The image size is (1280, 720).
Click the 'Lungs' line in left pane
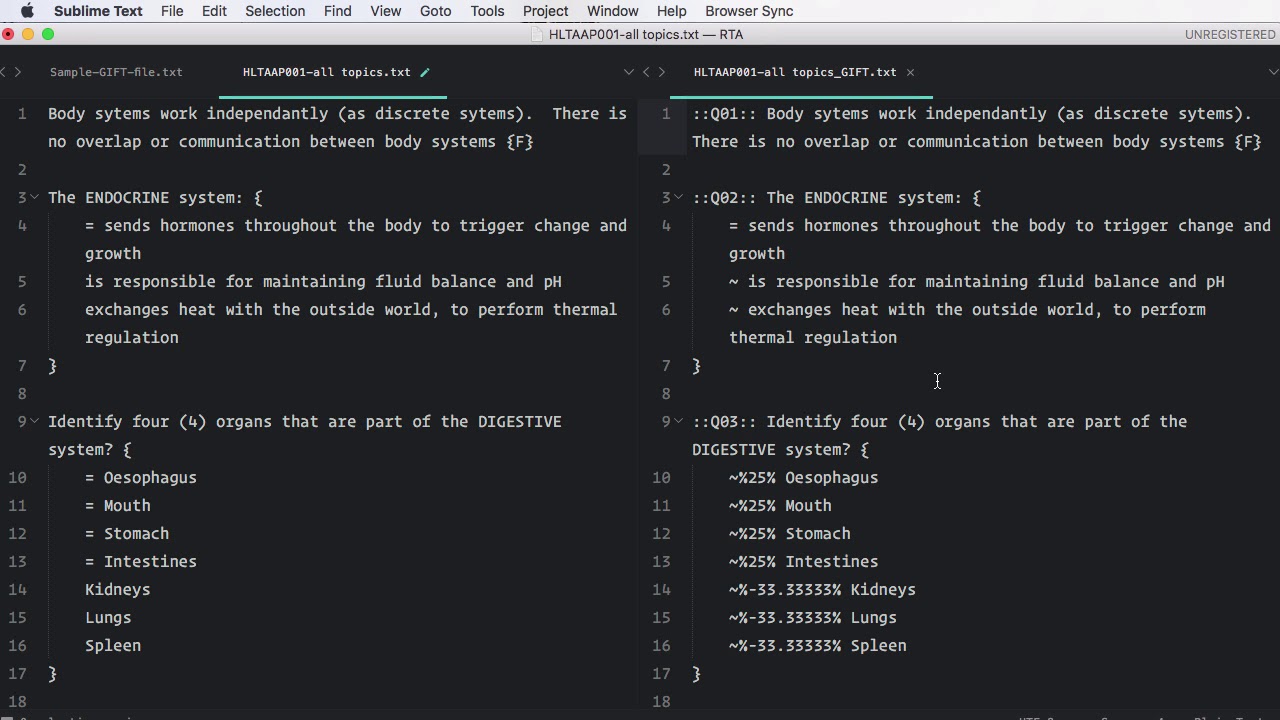108,617
